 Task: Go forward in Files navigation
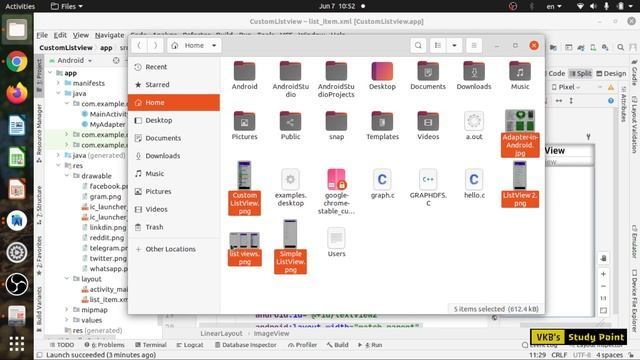click(156, 45)
